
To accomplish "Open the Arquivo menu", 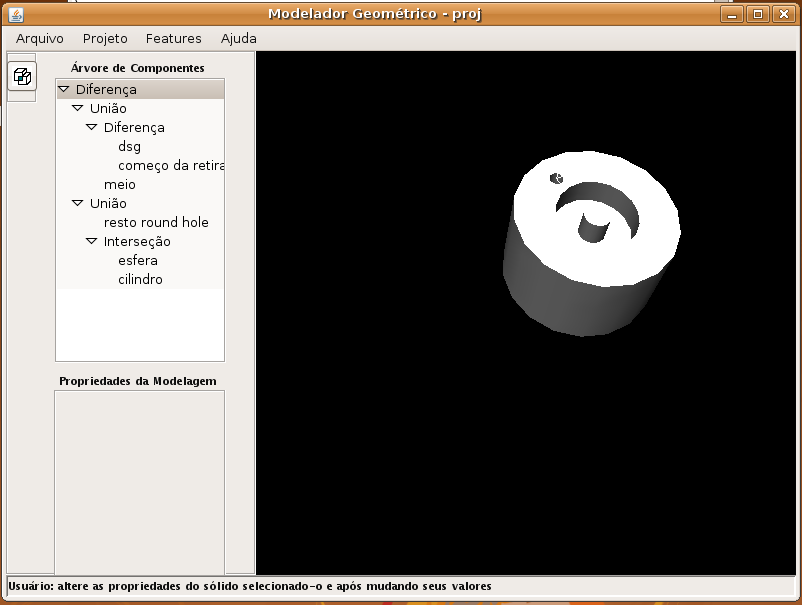I will pos(40,38).
